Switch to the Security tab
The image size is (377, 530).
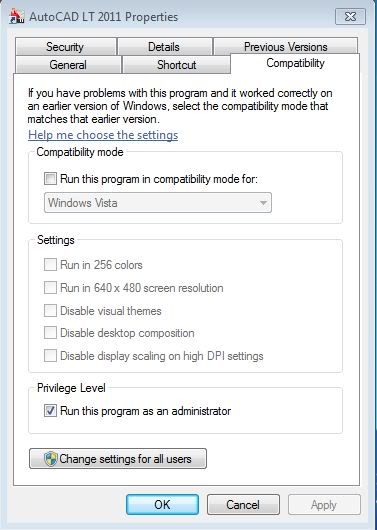coord(66,47)
